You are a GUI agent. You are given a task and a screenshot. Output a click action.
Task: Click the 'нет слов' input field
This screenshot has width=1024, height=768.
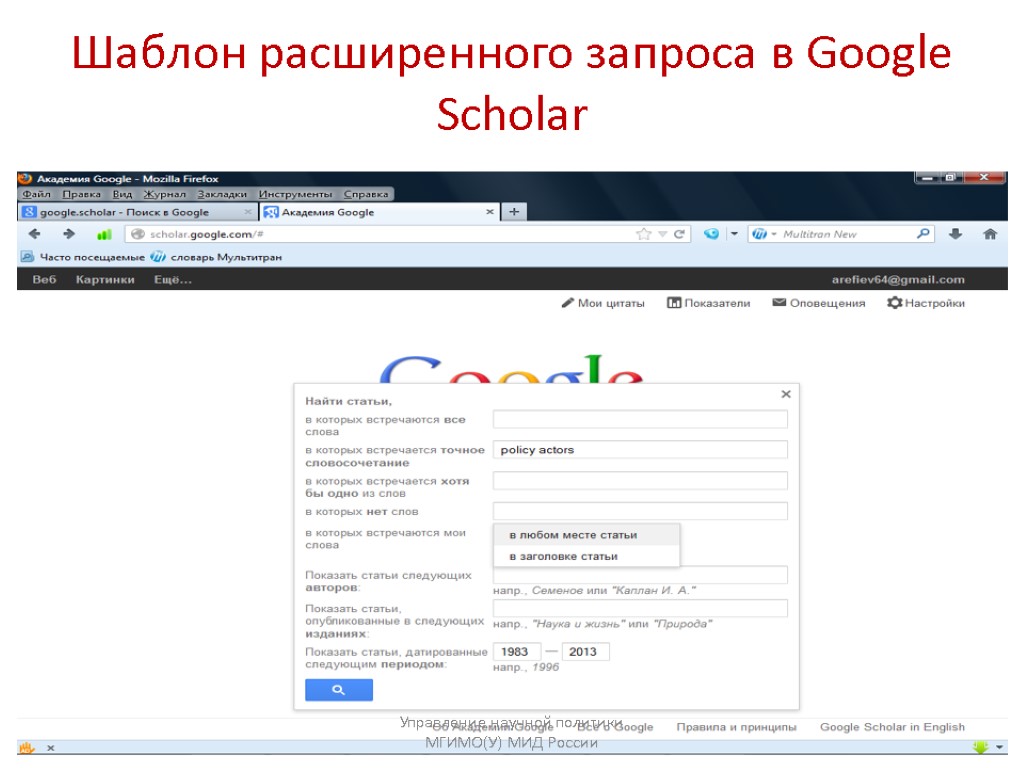point(640,511)
